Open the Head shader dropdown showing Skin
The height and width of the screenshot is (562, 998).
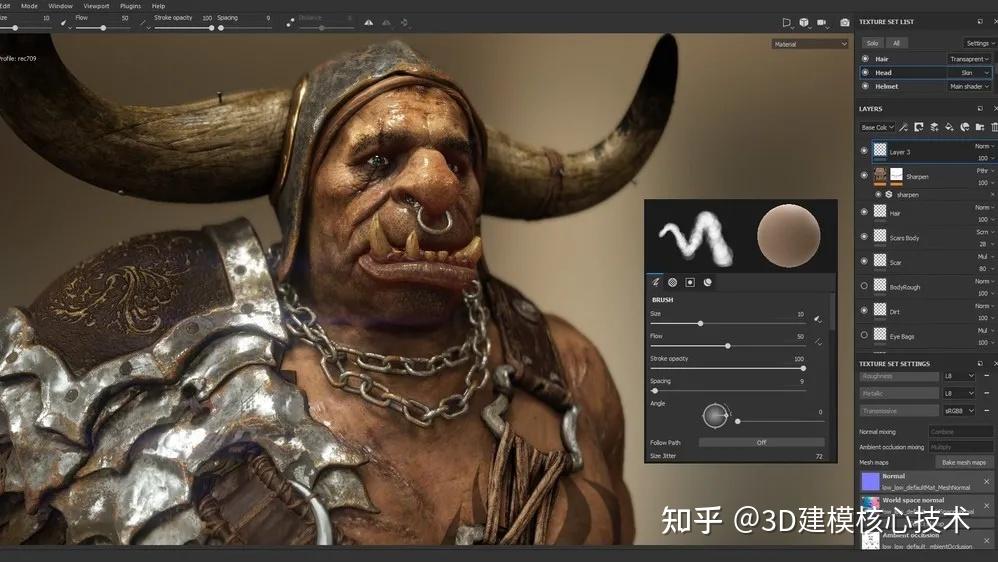969,73
